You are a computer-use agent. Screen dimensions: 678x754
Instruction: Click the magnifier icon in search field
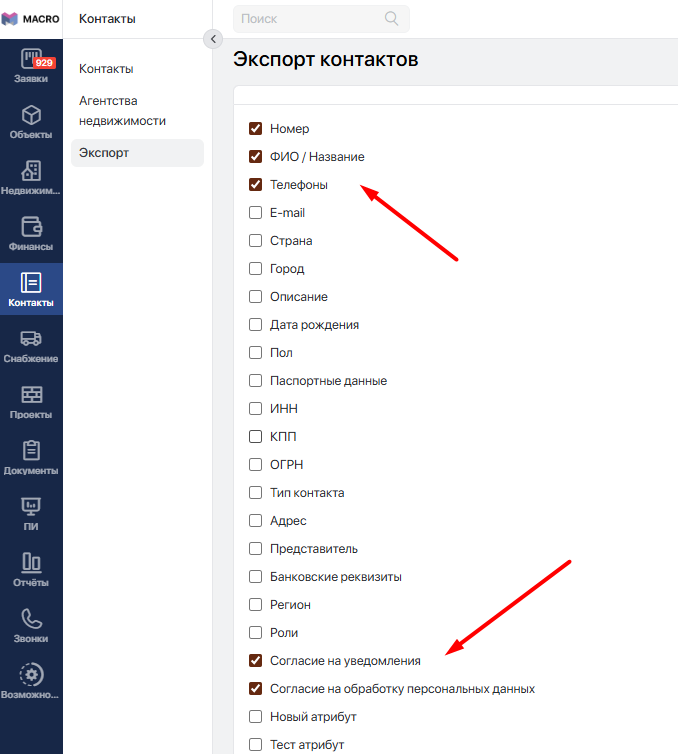[x=391, y=19]
